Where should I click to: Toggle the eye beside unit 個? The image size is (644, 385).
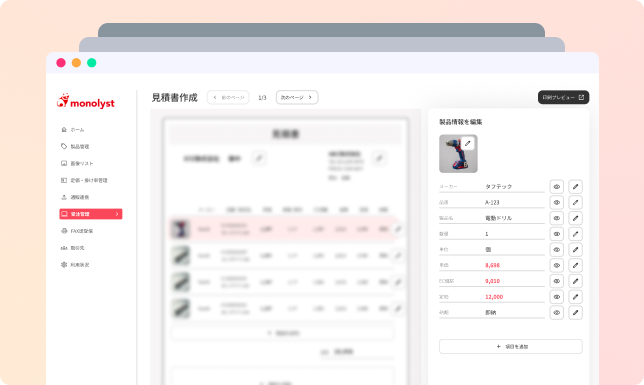point(557,249)
